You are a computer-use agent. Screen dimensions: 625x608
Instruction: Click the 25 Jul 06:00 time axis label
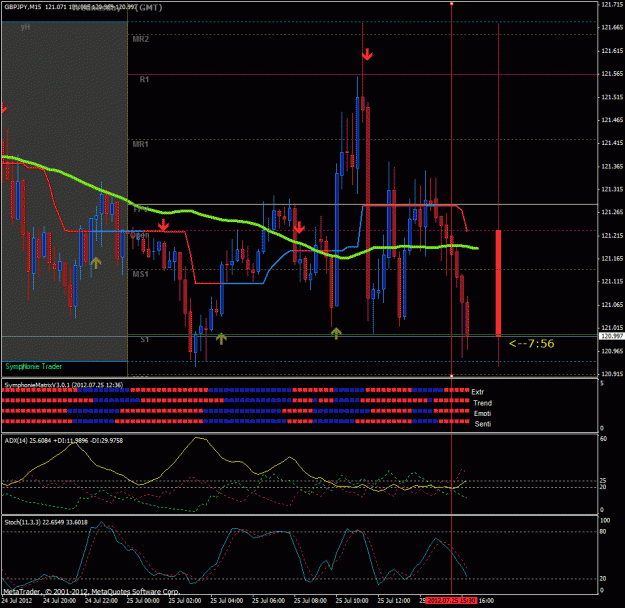pos(268,601)
